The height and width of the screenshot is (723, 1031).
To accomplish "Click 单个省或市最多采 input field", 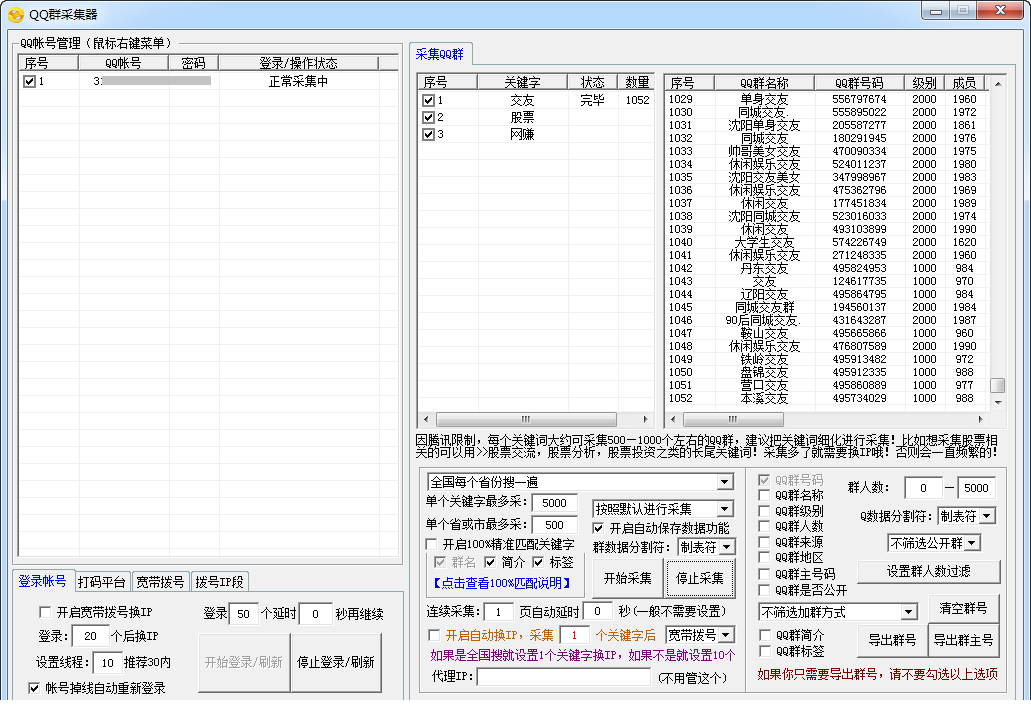I will pyautogui.click(x=554, y=525).
